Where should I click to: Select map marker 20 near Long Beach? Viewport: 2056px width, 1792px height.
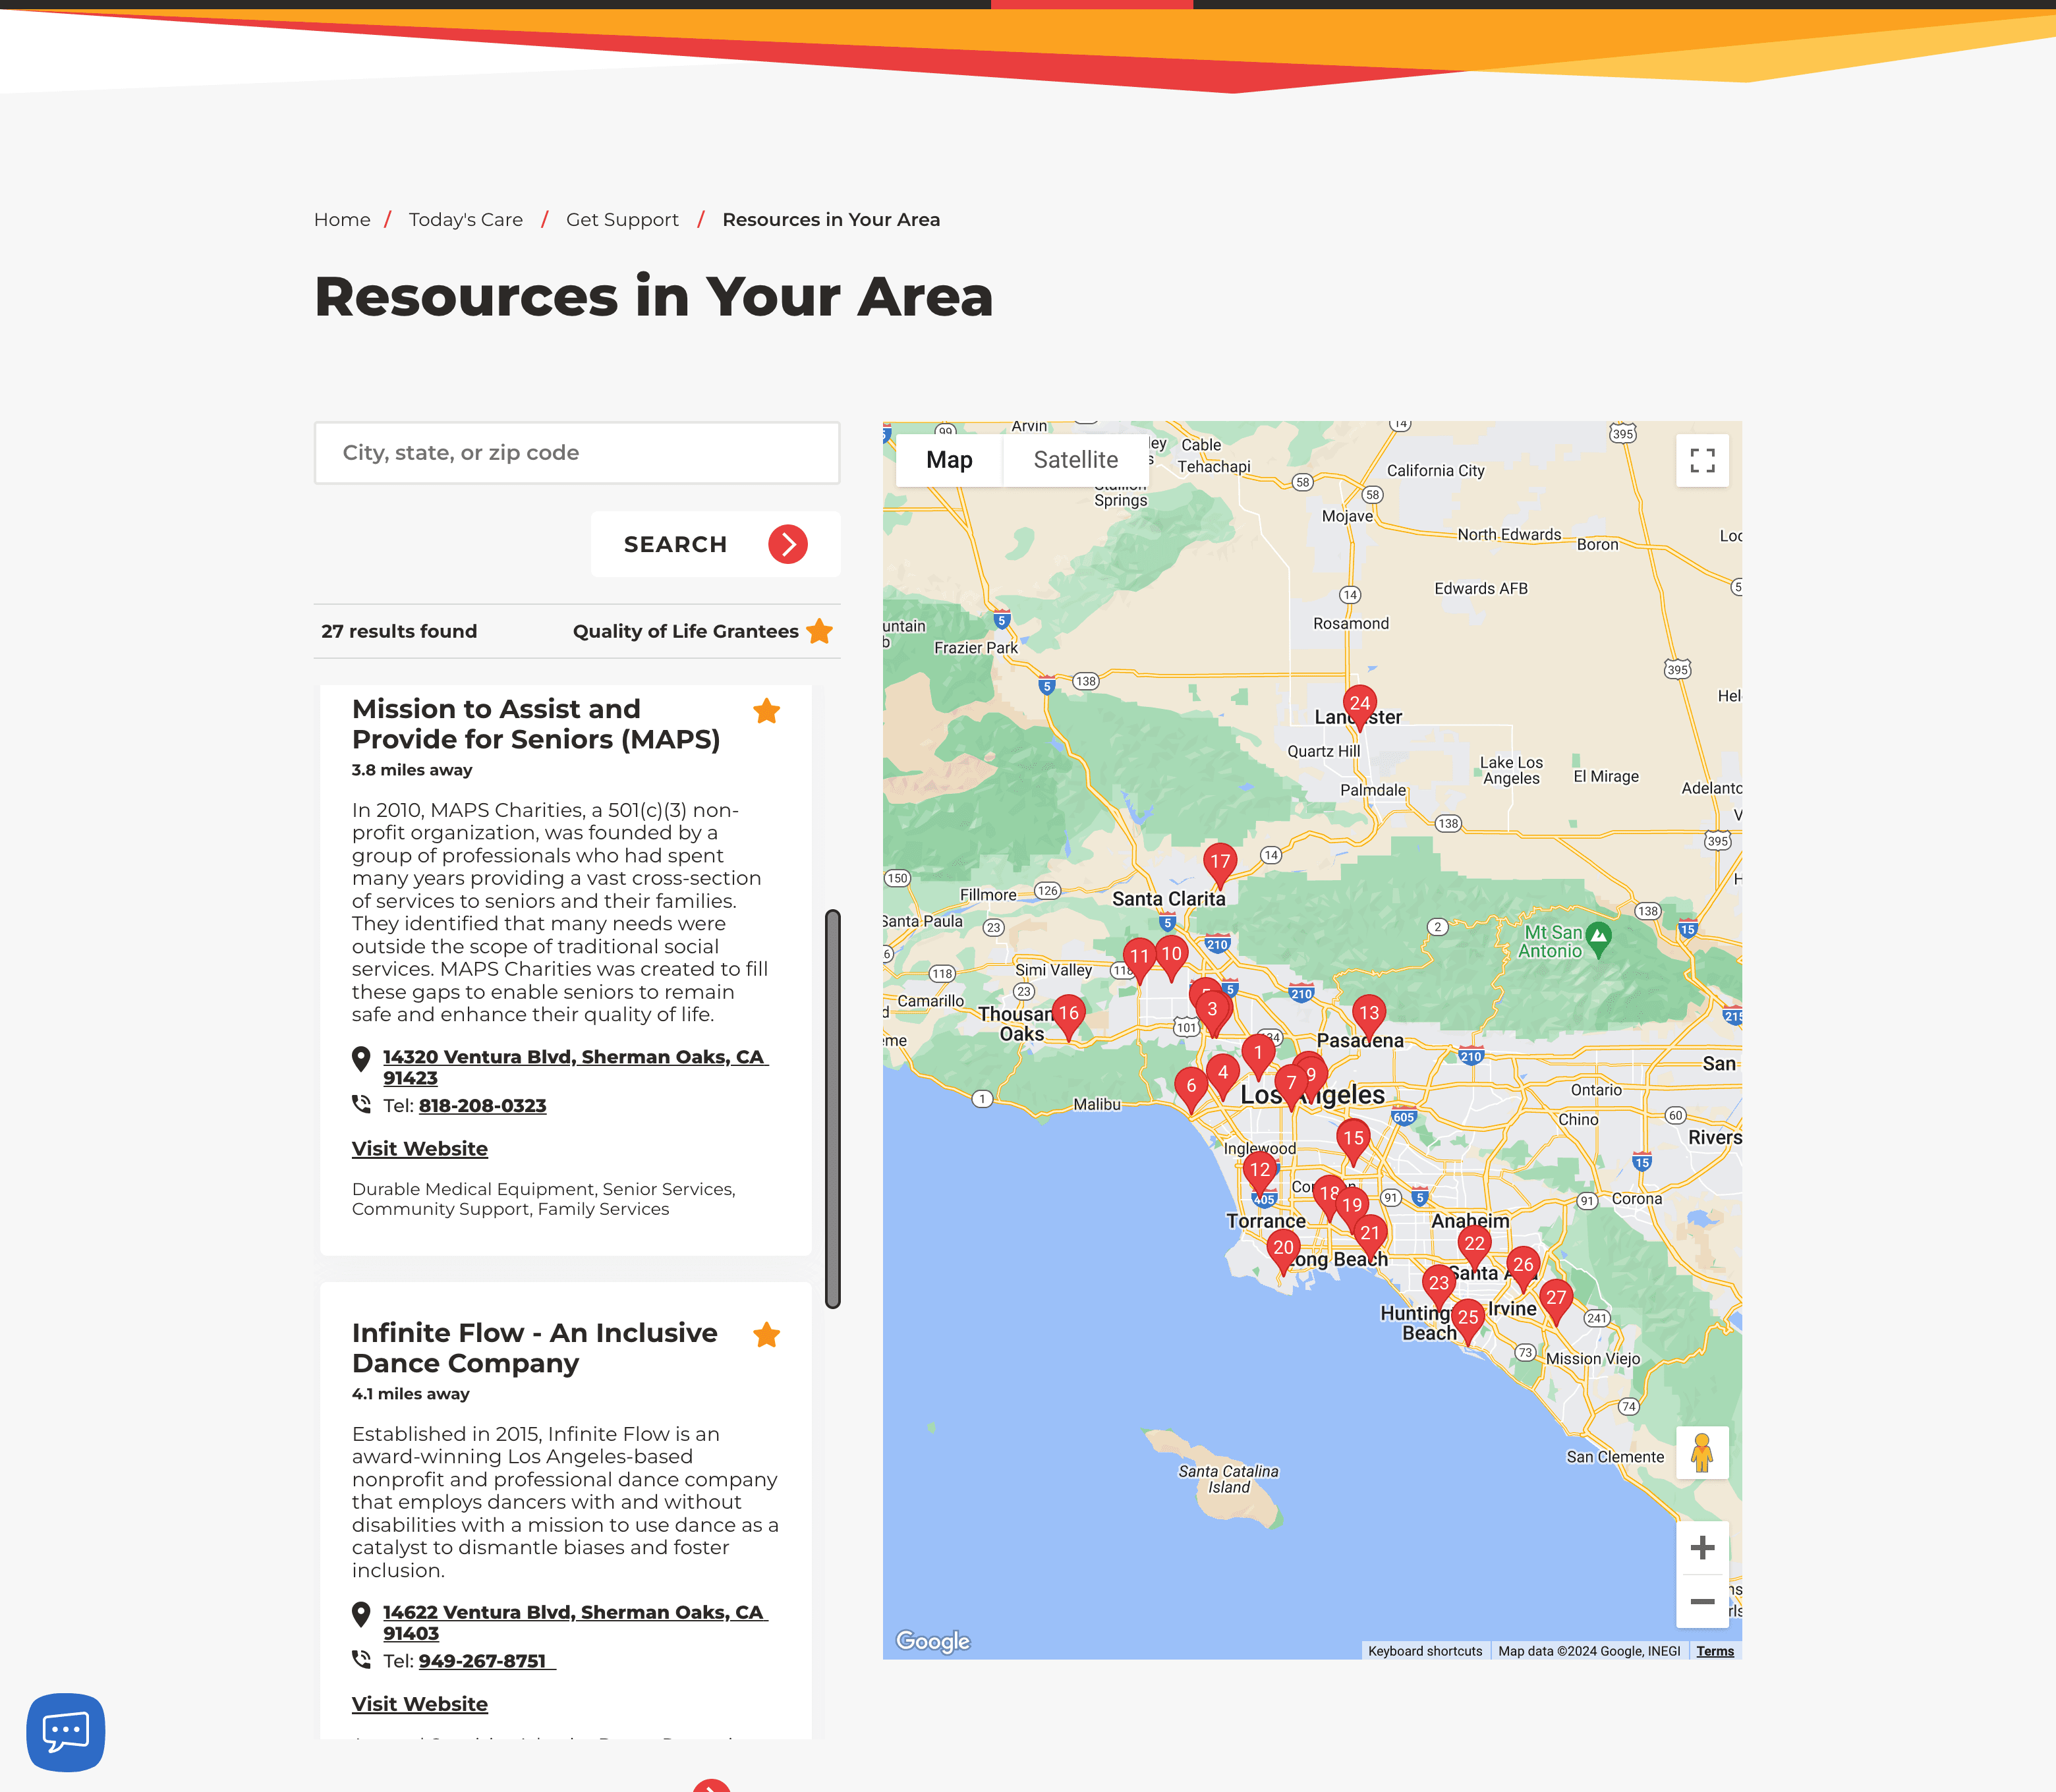1283,1249
